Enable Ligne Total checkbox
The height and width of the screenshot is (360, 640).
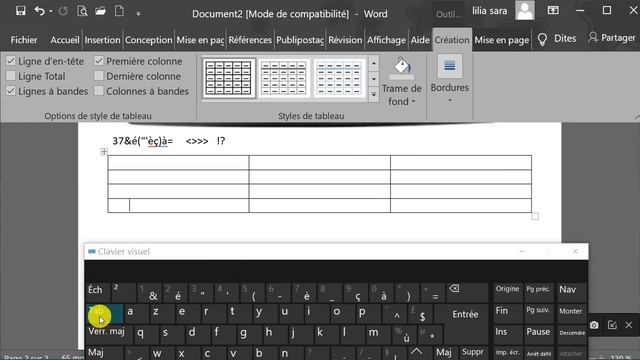click(11, 76)
